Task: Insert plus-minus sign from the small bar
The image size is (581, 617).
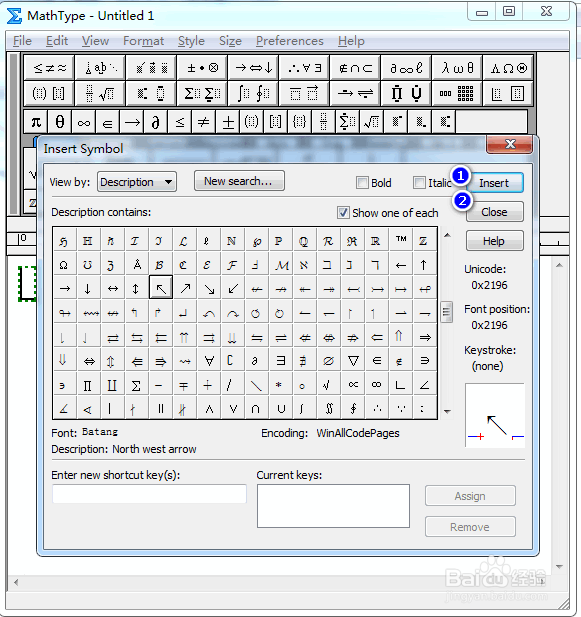Action: [228, 122]
